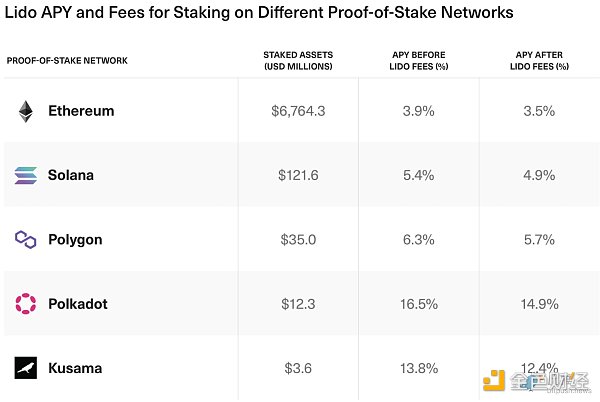Screen dimensions: 600x402
Task: Click the Solana striped logo icon
Action: click(25, 175)
